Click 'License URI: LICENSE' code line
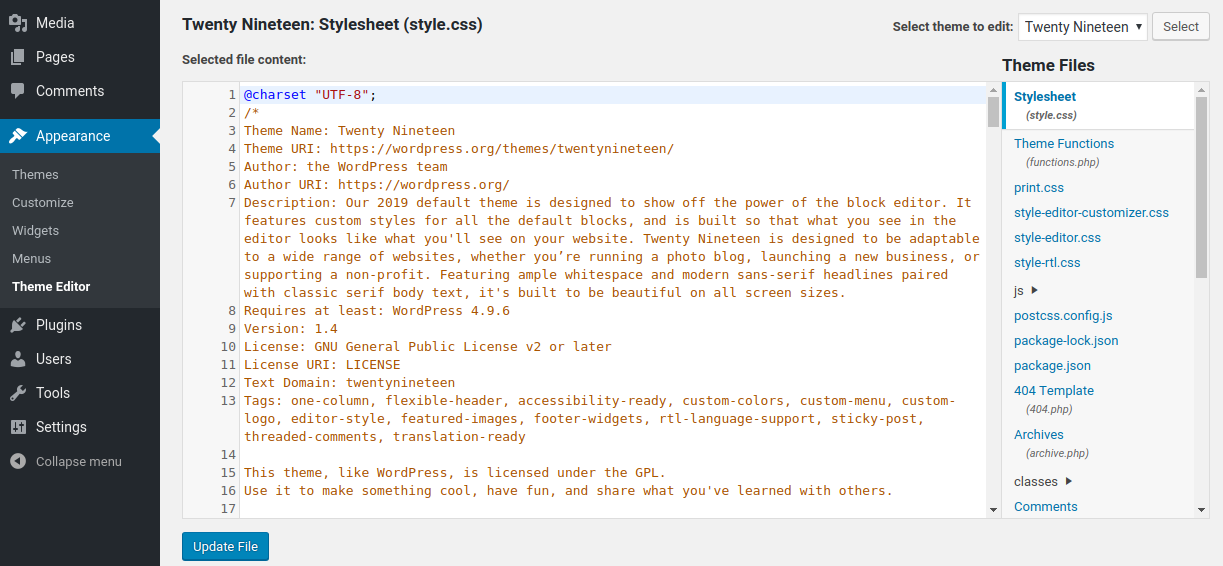This screenshot has width=1223, height=566. tap(322, 365)
